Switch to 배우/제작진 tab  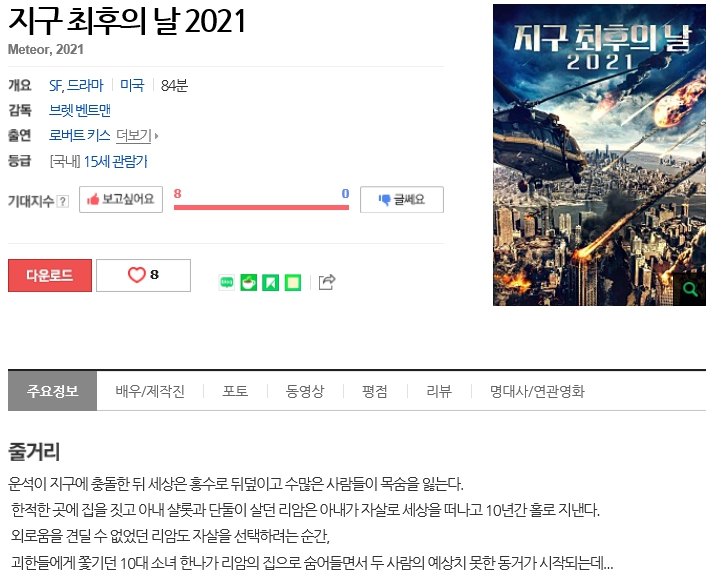click(150, 391)
